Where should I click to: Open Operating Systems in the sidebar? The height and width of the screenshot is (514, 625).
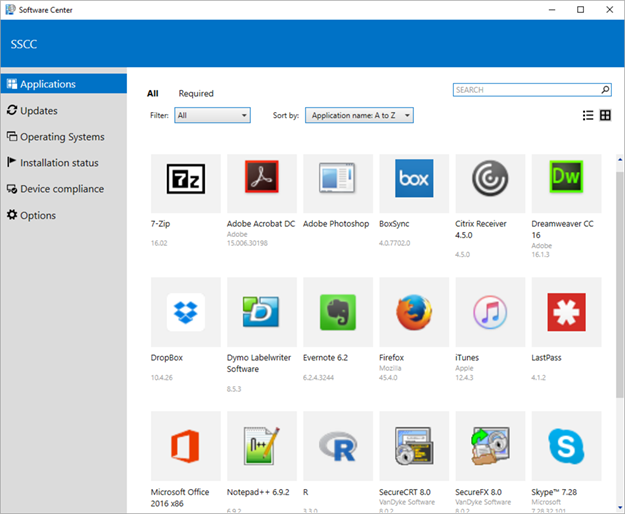[64, 137]
